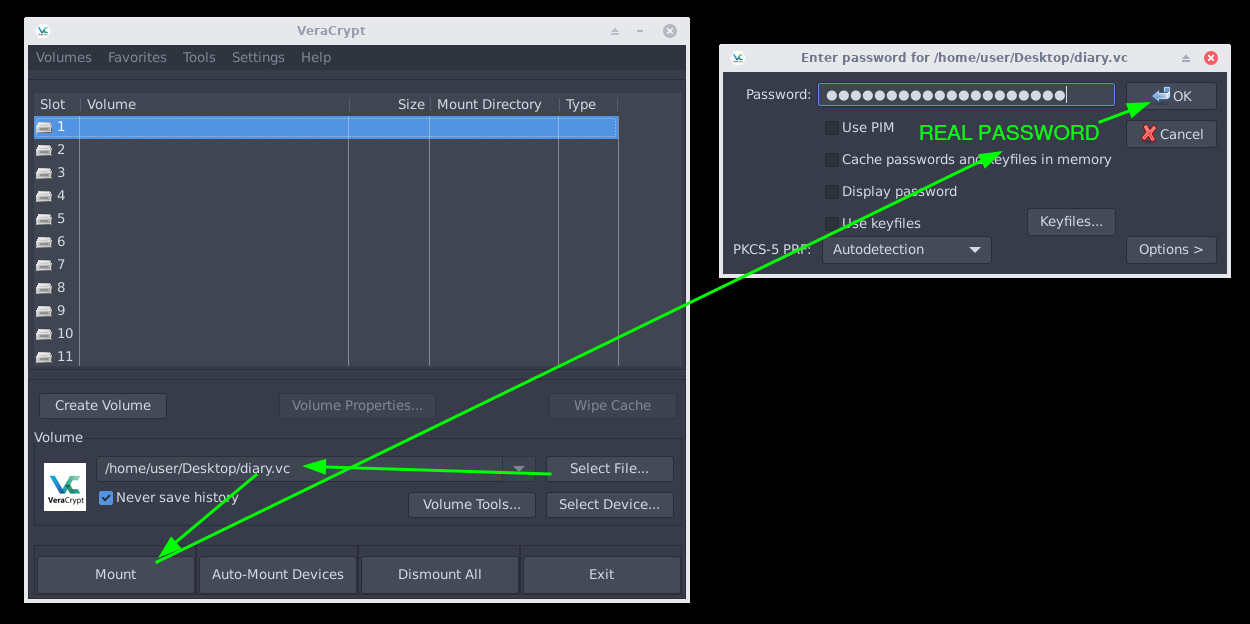This screenshot has width=1250, height=624.
Task: Select drive slot 6 icon
Action: click(x=44, y=242)
